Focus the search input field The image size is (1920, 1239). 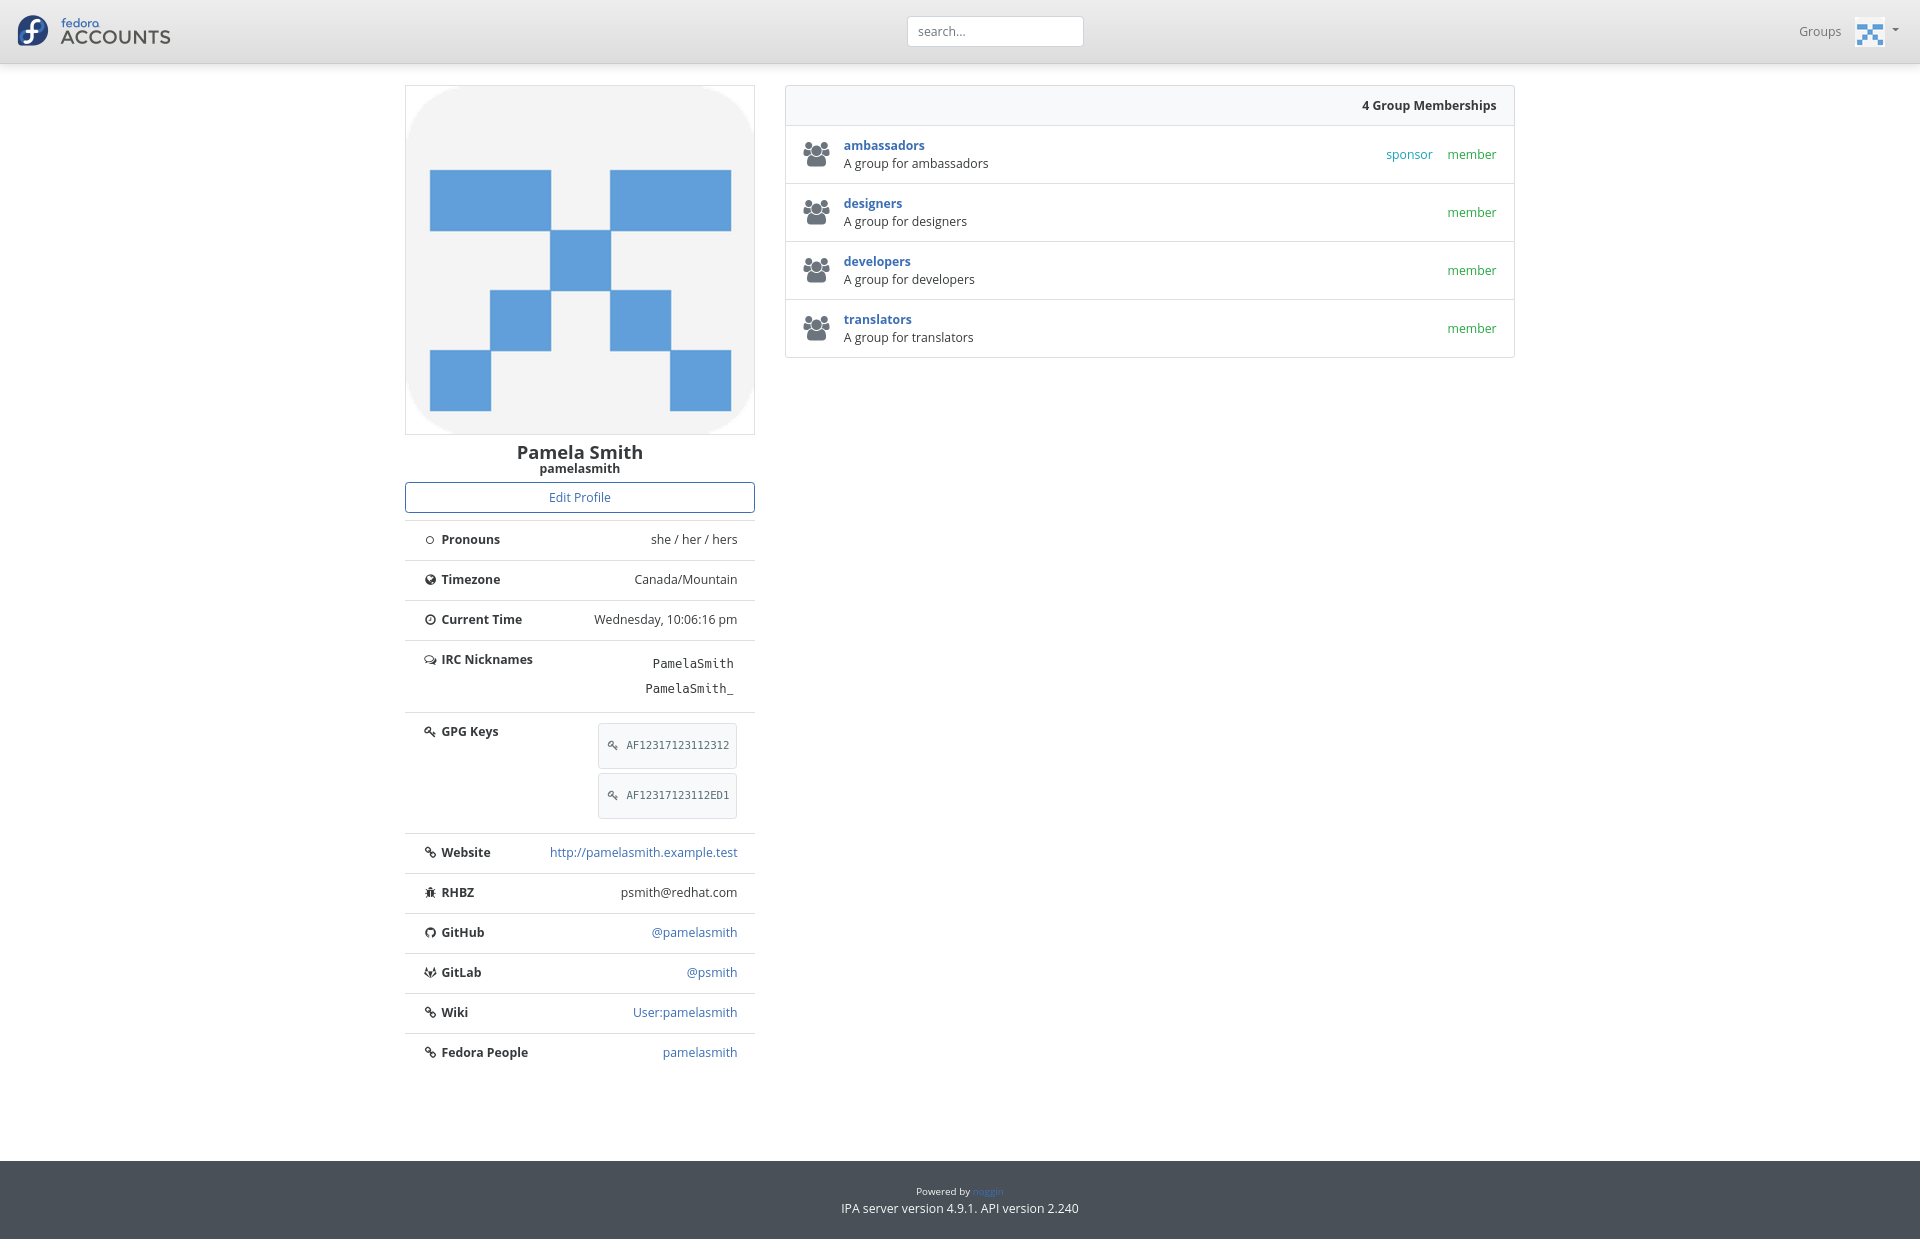(x=995, y=31)
